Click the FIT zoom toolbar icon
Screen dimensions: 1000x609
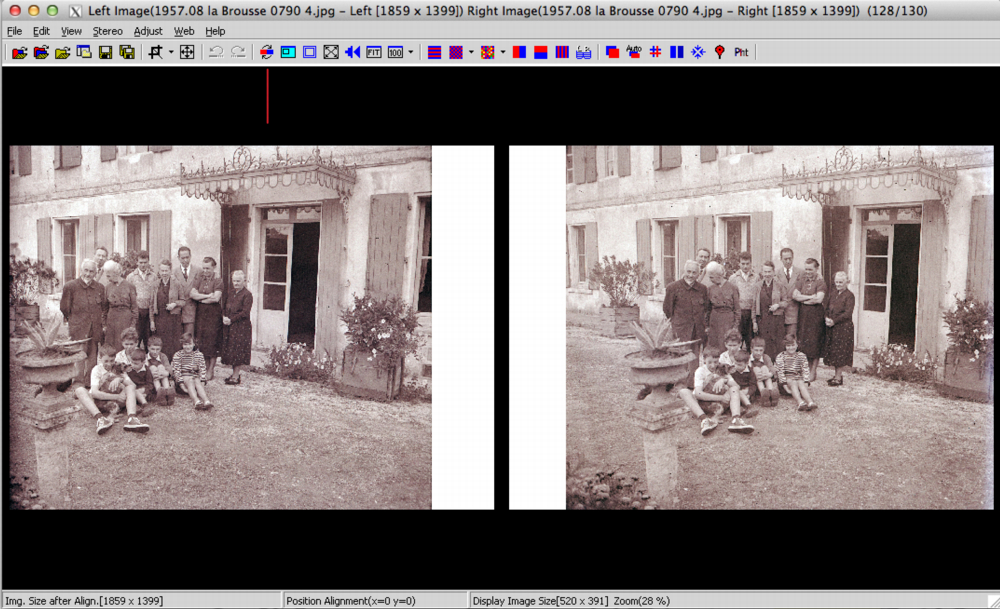pos(374,52)
